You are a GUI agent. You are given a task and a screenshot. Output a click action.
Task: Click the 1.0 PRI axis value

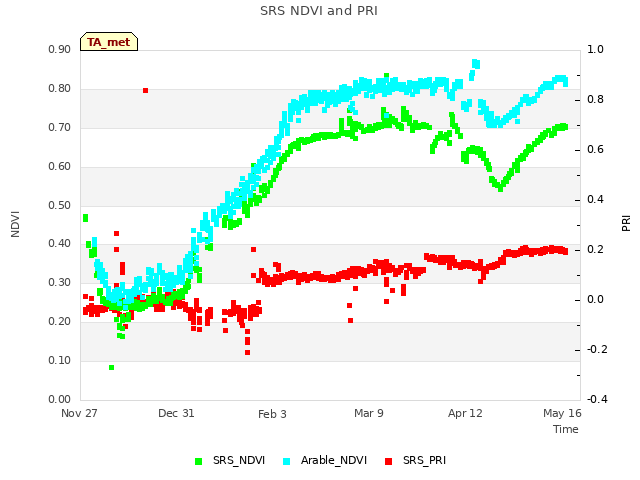595,49
